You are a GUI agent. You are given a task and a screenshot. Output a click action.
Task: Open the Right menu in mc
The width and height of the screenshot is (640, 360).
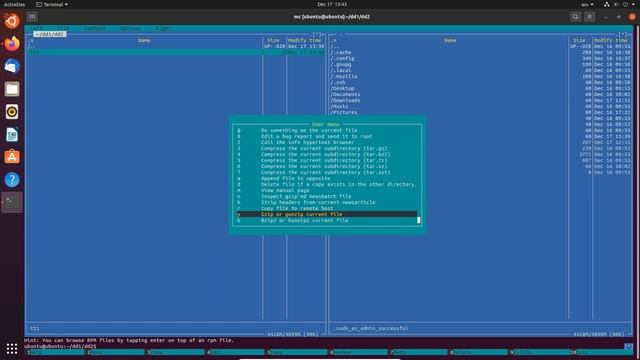[163, 29]
